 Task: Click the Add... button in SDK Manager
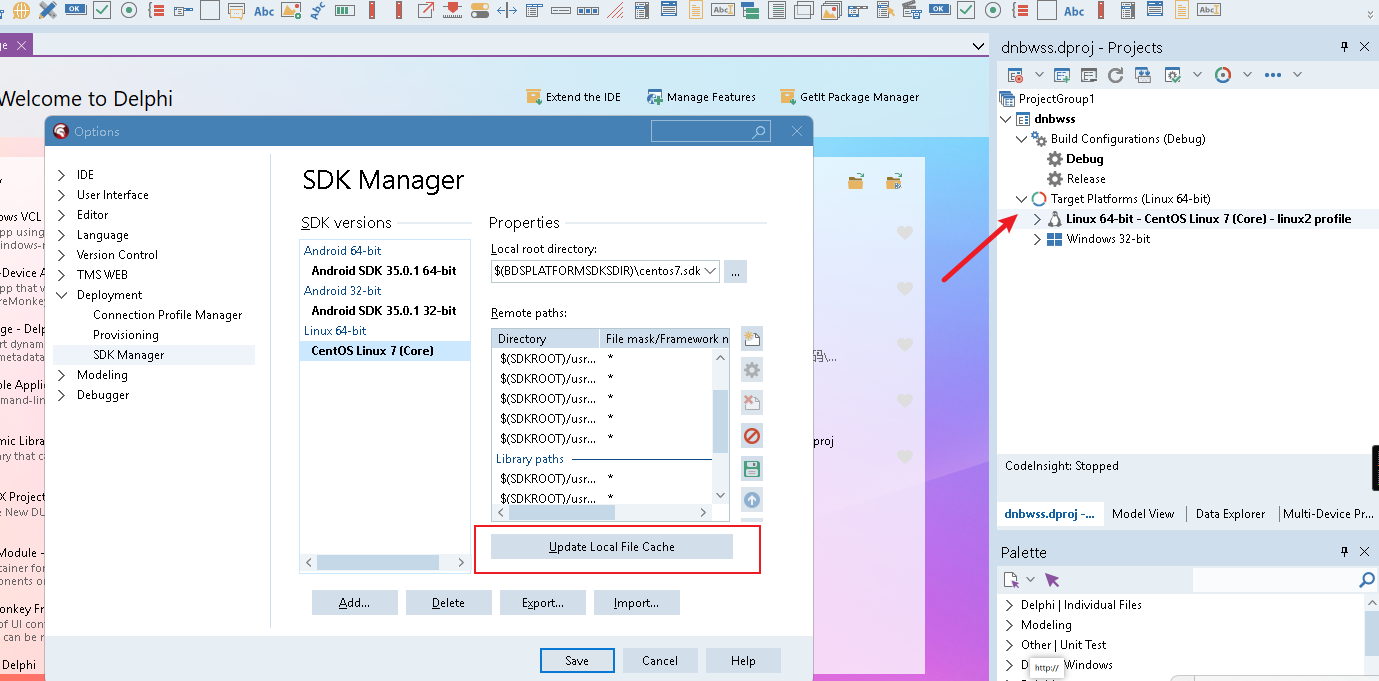(x=355, y=603)
